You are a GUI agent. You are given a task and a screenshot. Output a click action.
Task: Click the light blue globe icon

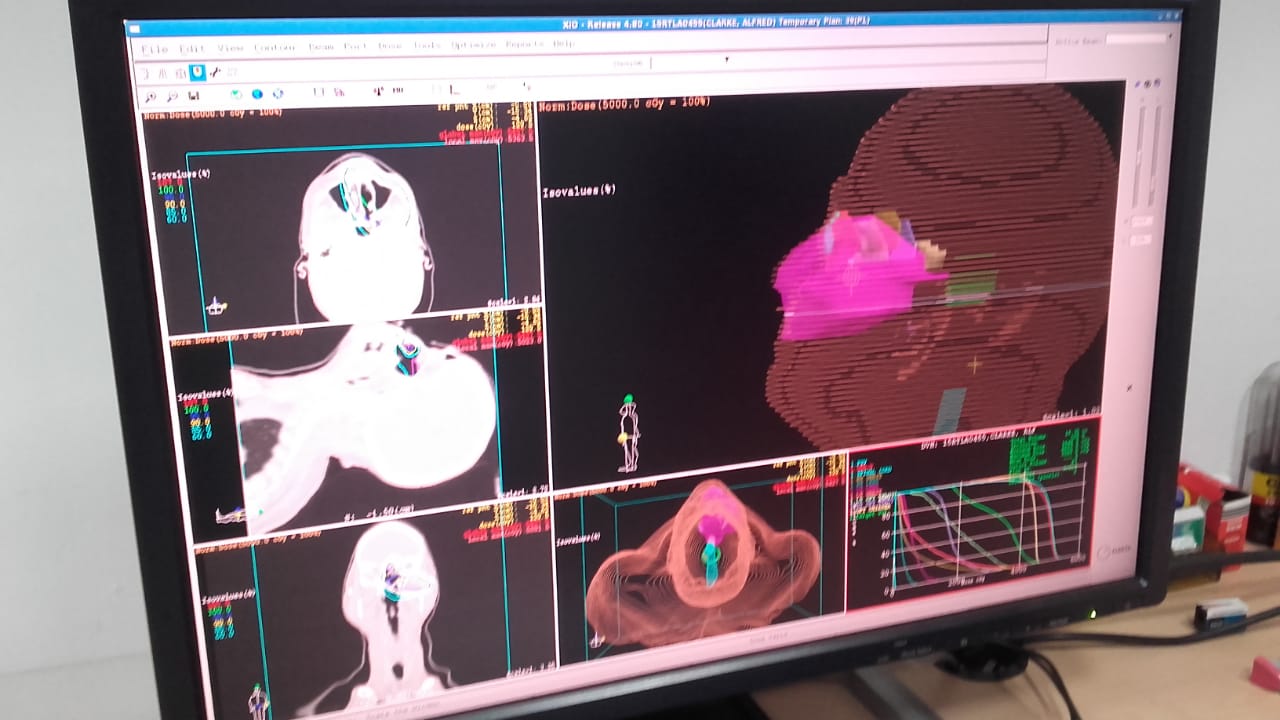pos(278,95)
